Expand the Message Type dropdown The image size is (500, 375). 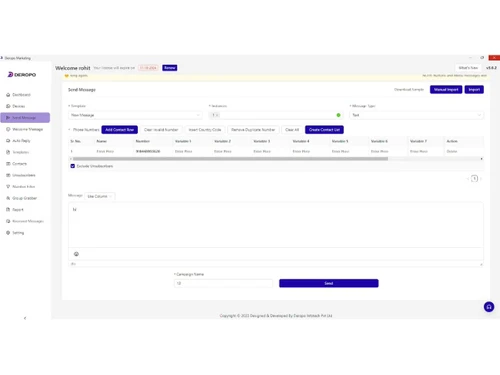(417, 115)
